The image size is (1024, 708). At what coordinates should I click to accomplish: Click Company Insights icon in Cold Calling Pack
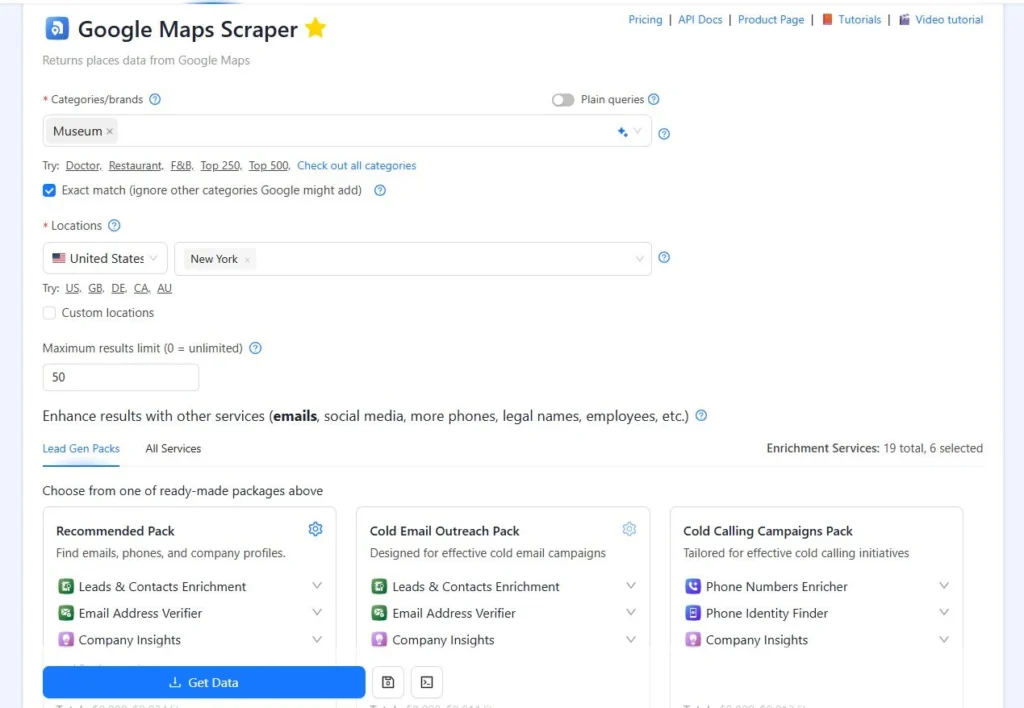click(693, 639)
